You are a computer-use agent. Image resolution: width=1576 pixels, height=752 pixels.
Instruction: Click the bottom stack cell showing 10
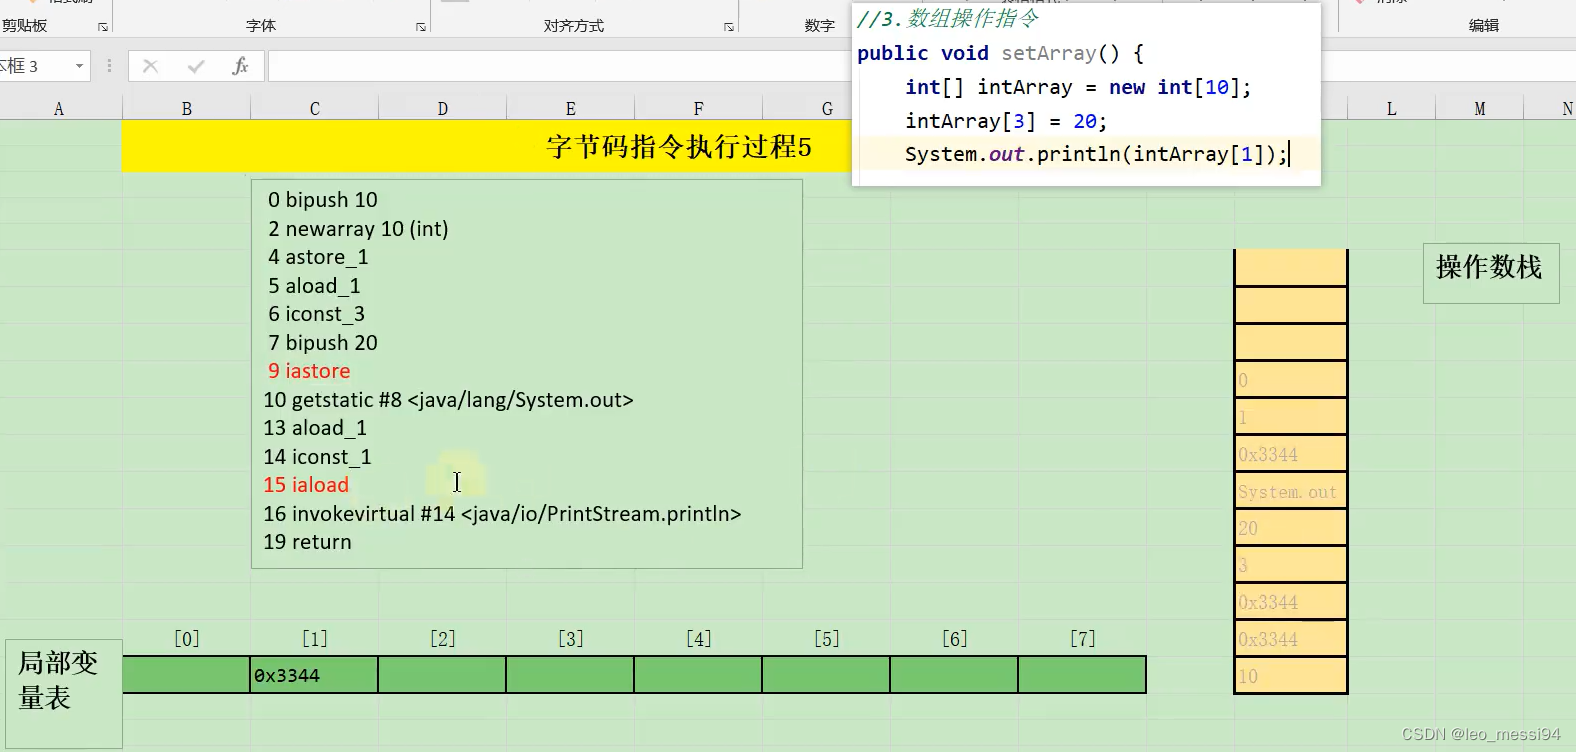(1291, 676)
